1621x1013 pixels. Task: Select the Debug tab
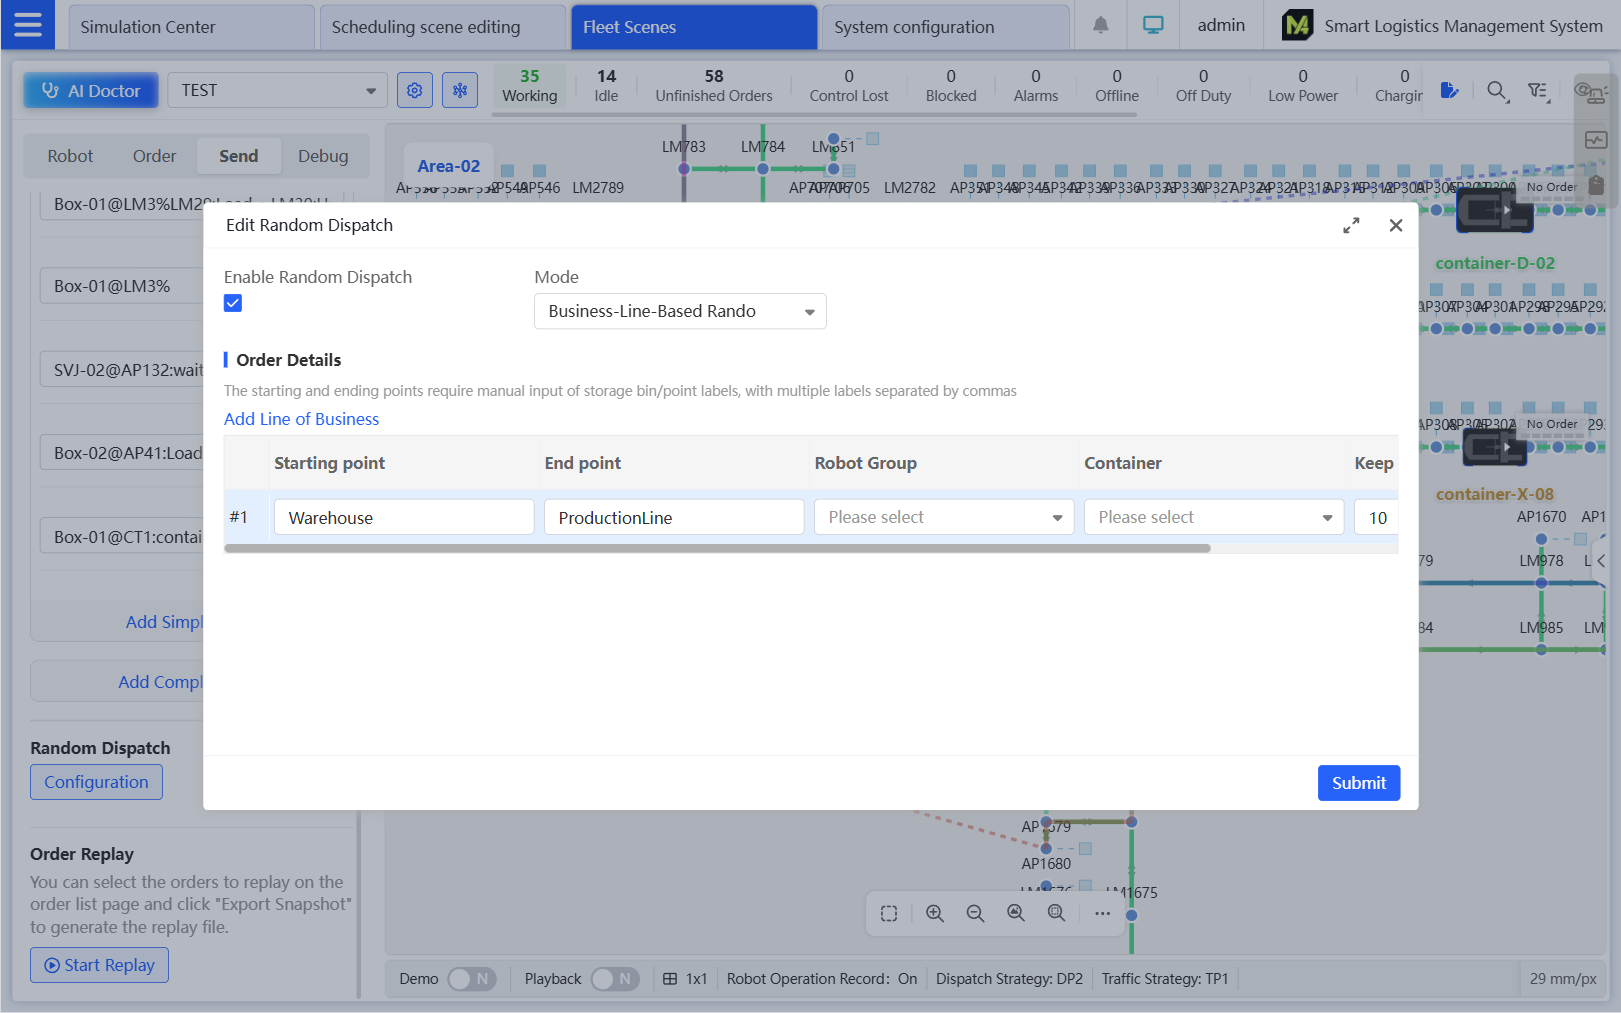point(323,157)
